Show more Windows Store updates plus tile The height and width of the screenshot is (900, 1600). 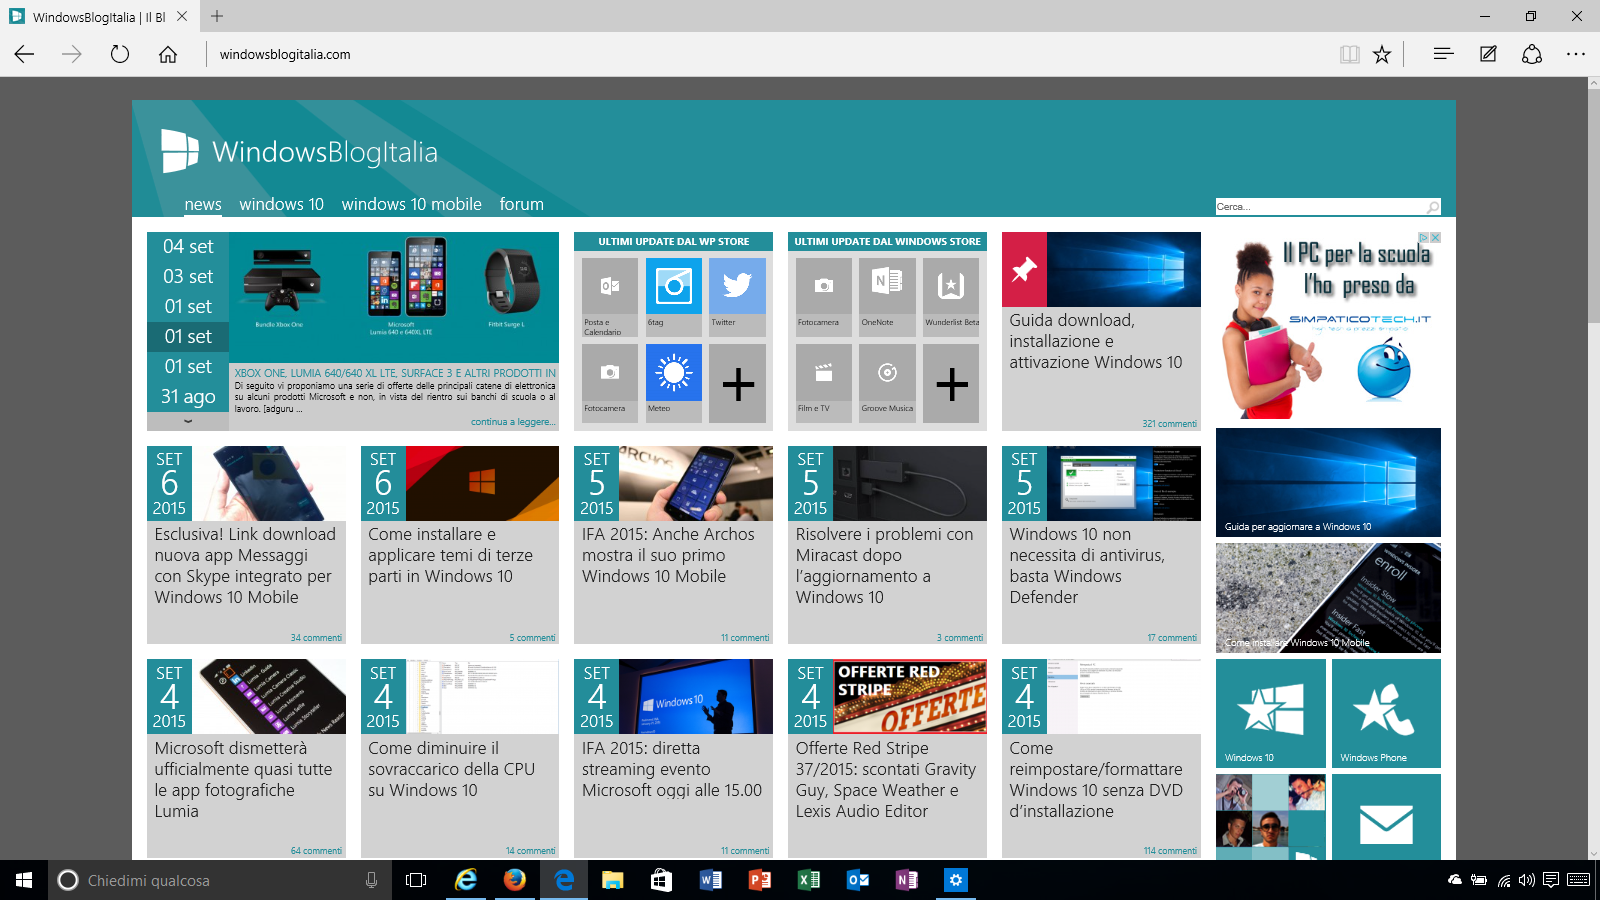(x=951, y=383)
